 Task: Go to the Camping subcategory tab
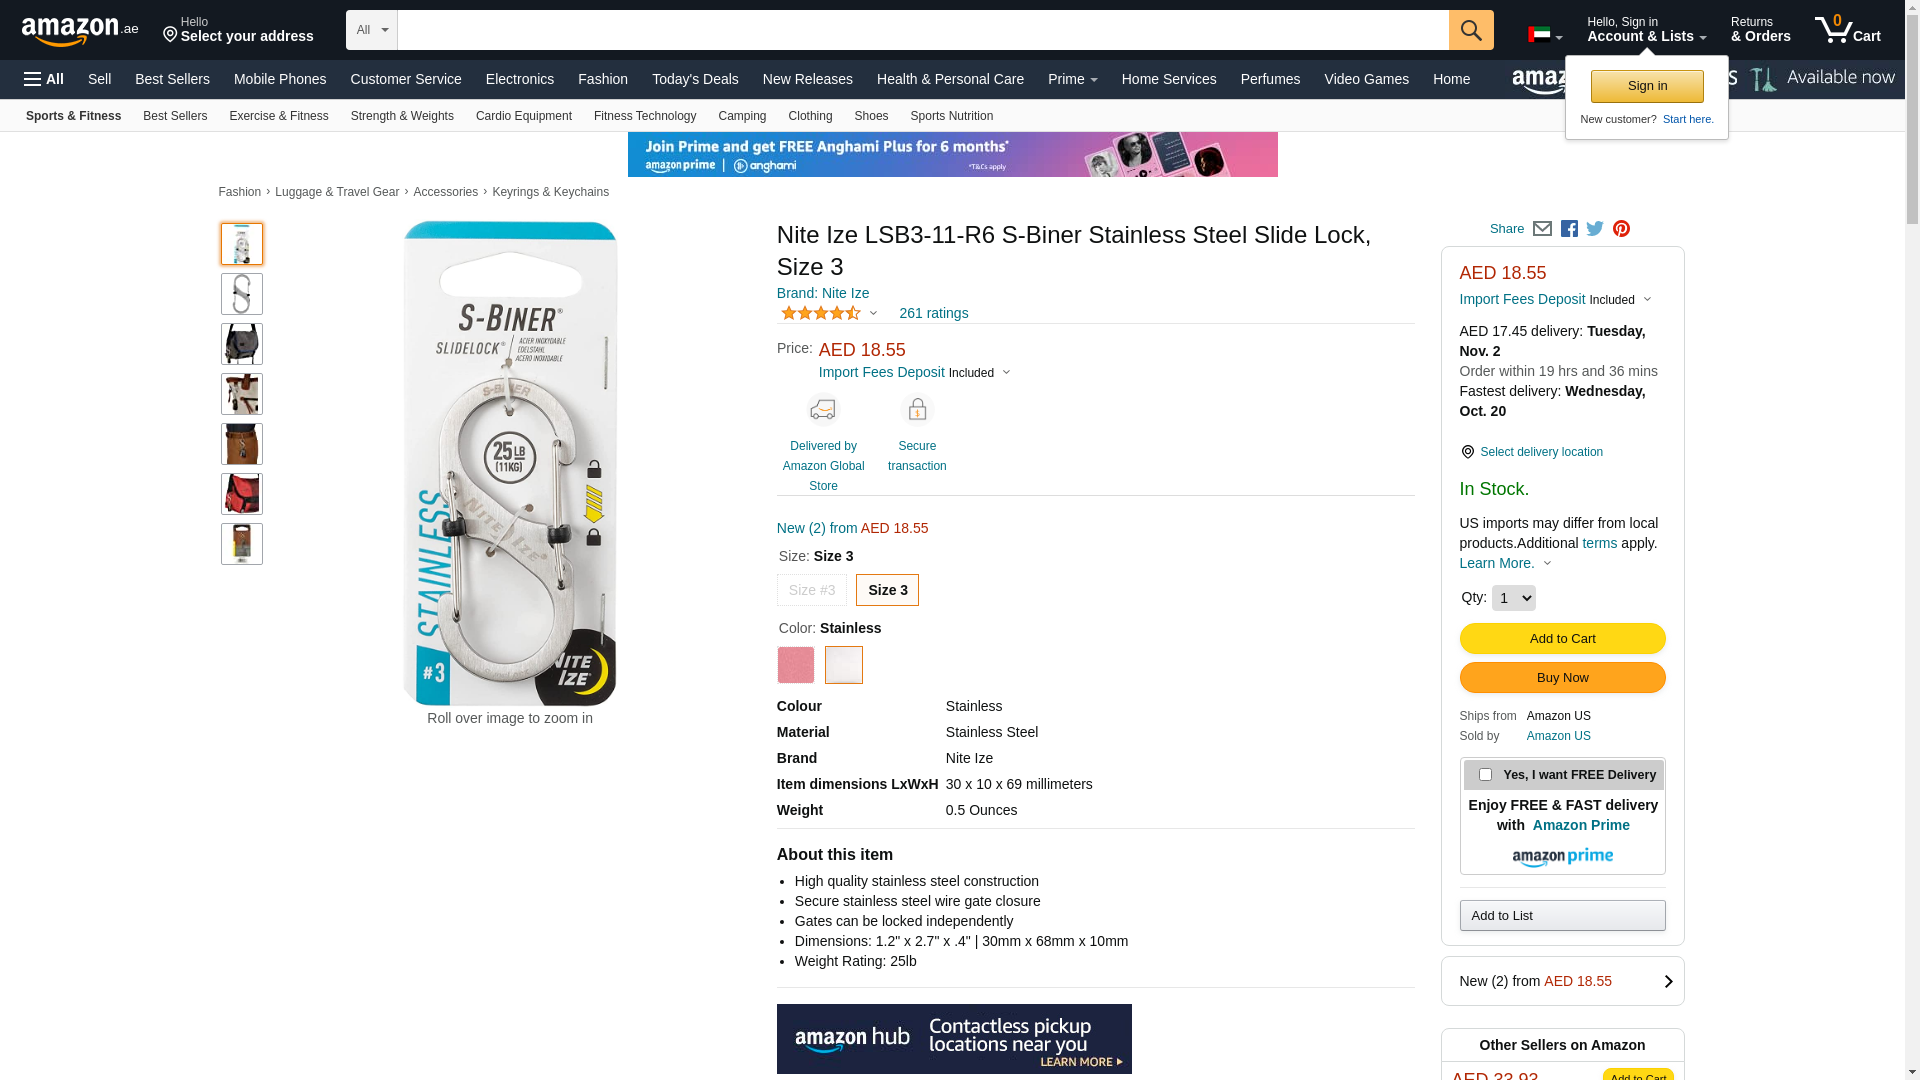pyautogui.click(x=742, y=116)
